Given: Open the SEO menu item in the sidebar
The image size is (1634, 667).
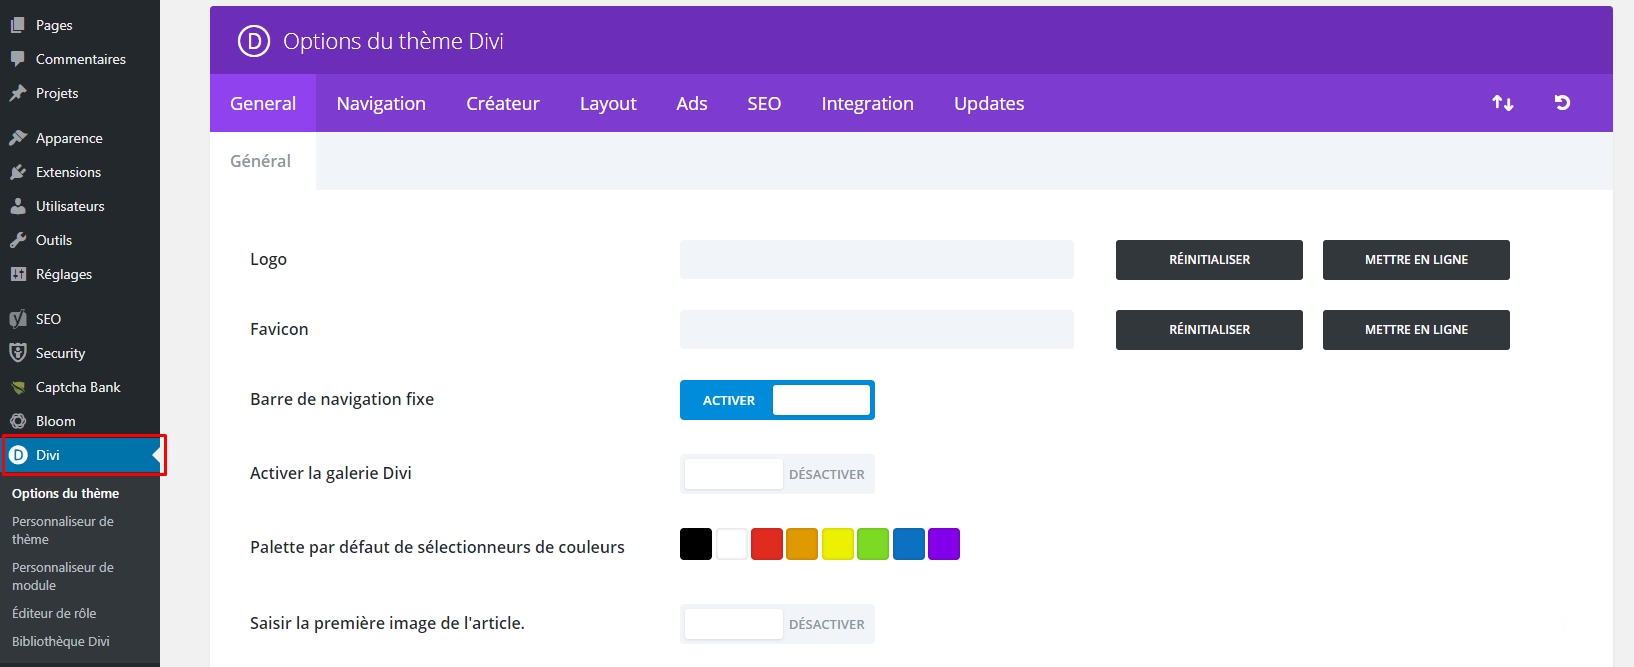Looking at the screenshot, I should click(x=80, y=319).
